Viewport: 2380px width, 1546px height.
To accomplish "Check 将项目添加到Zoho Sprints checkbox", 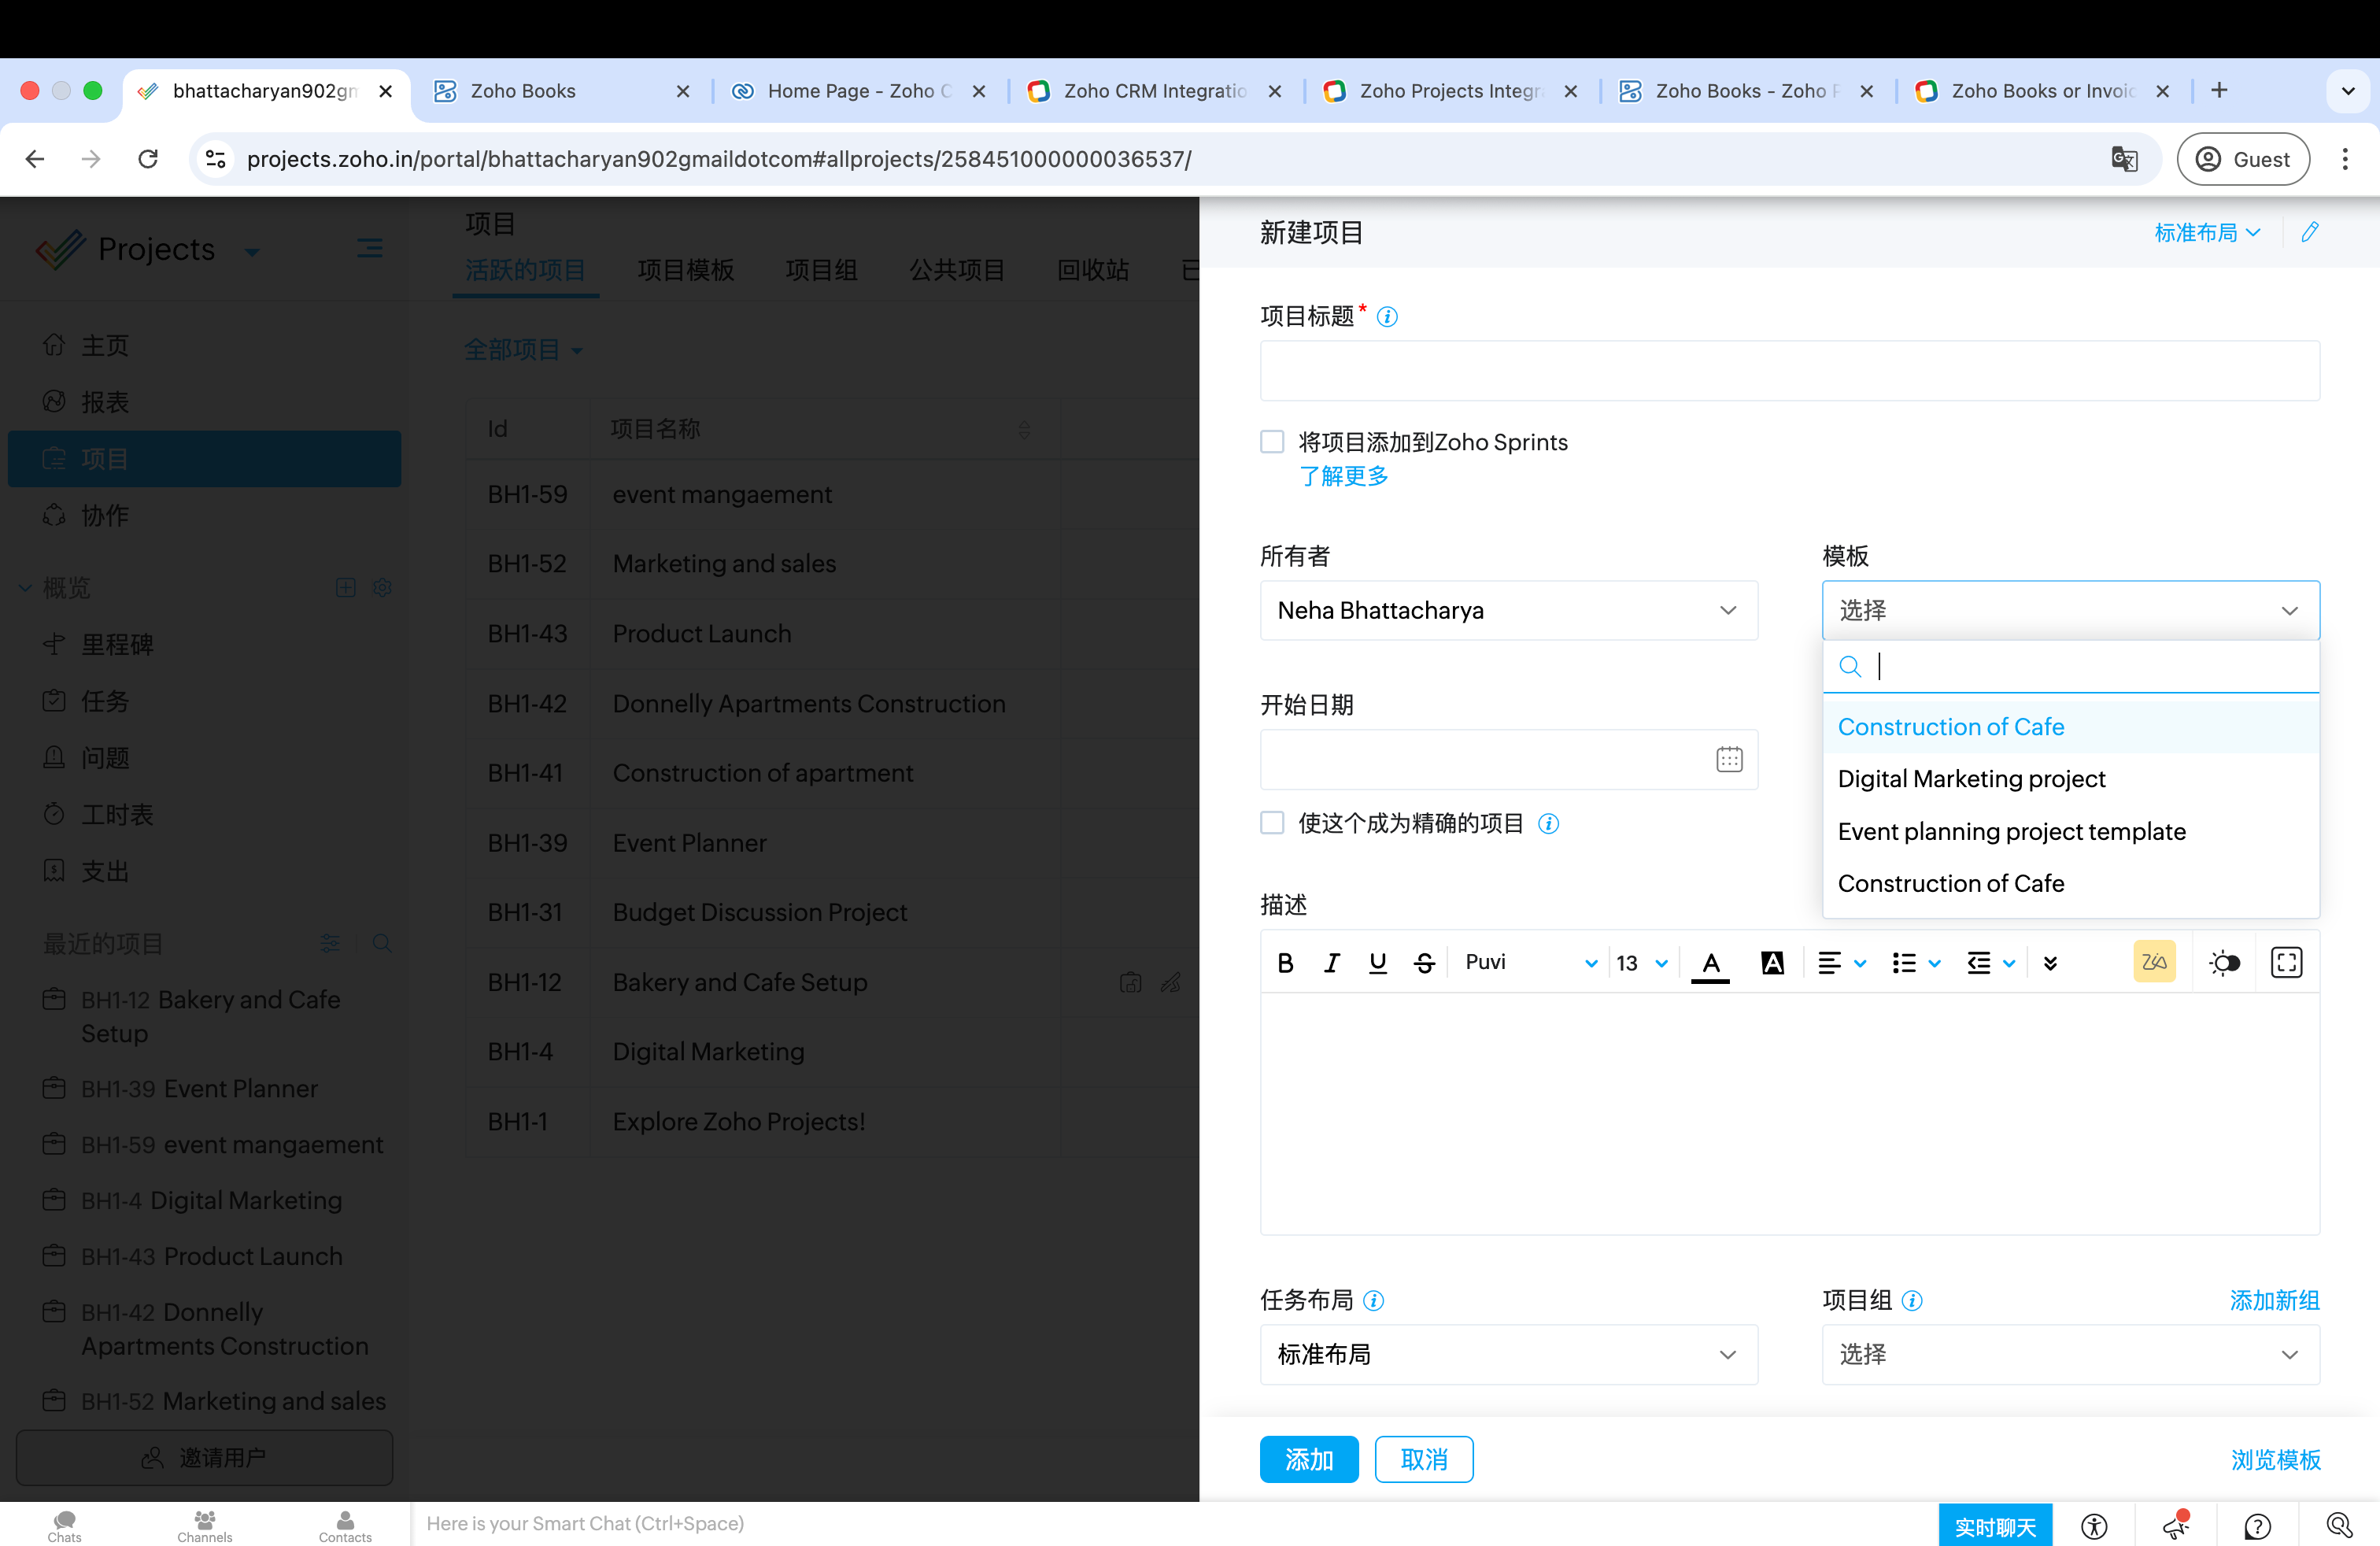I will tap(1272, 442).
